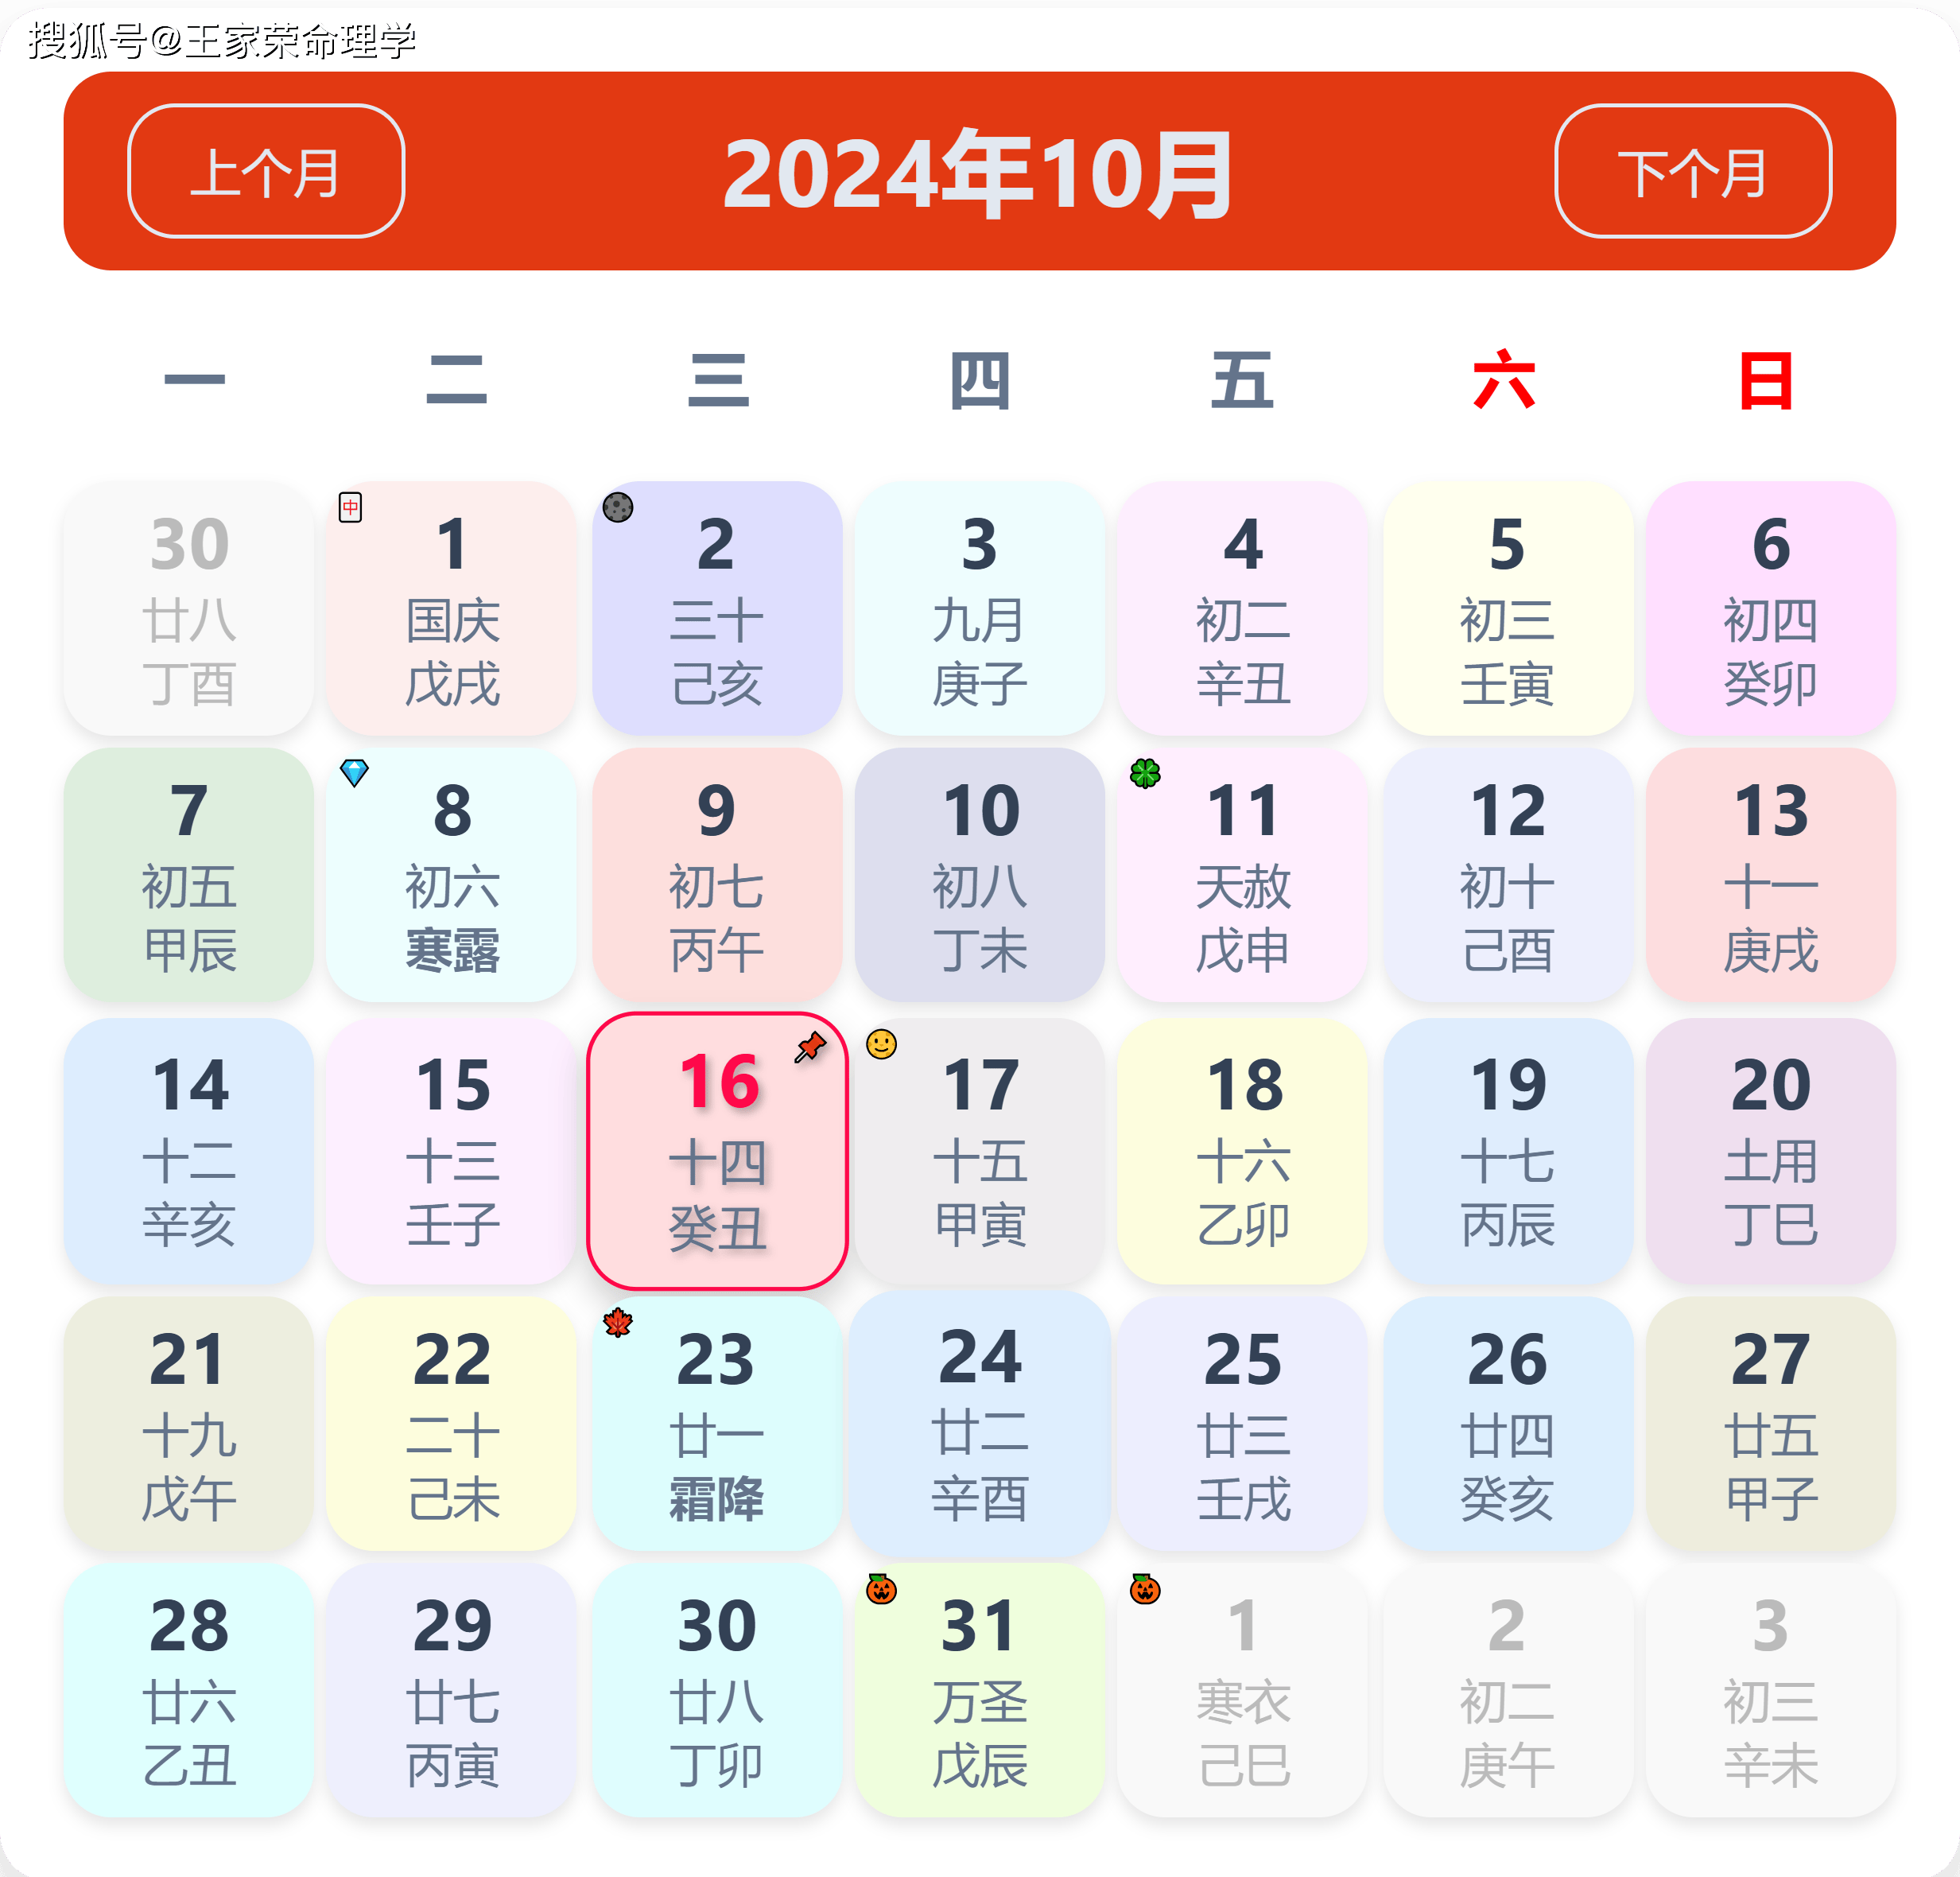
Task: Select October 19 十七 丙辰 date
Action: (1508, 1151)
